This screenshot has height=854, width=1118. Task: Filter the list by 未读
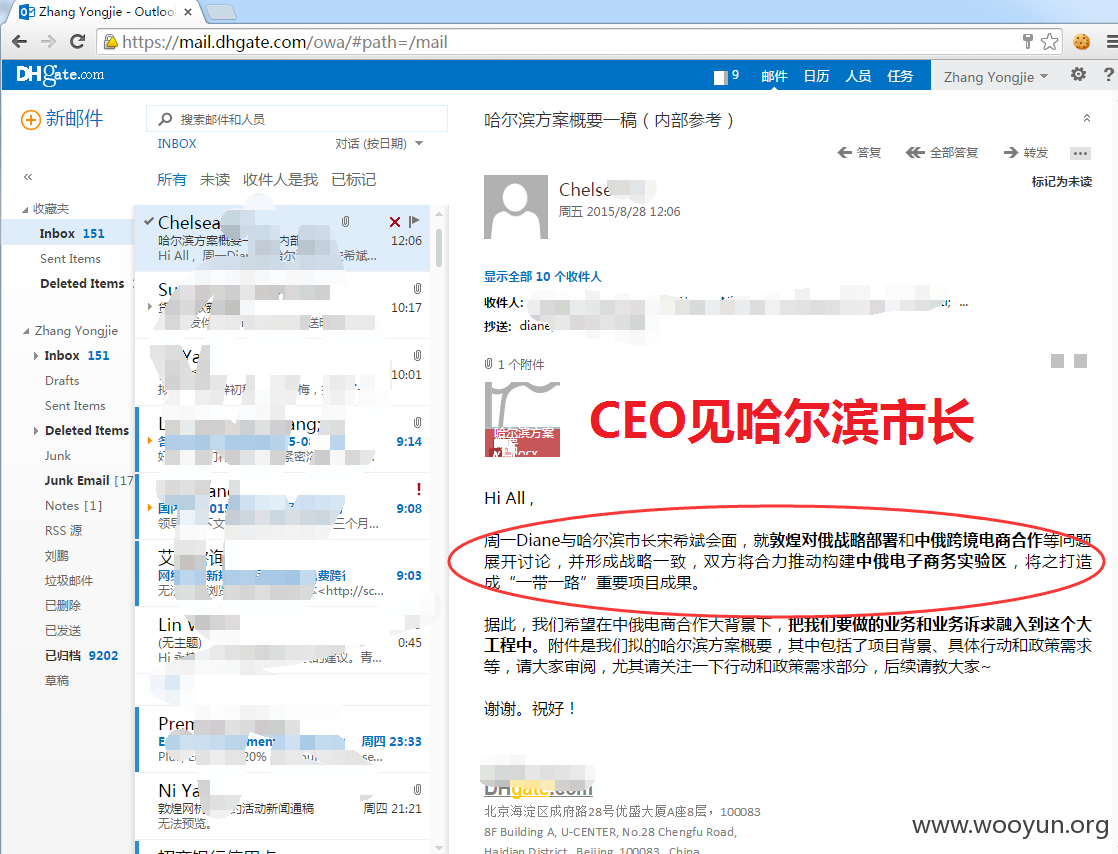tap(215, 180)
